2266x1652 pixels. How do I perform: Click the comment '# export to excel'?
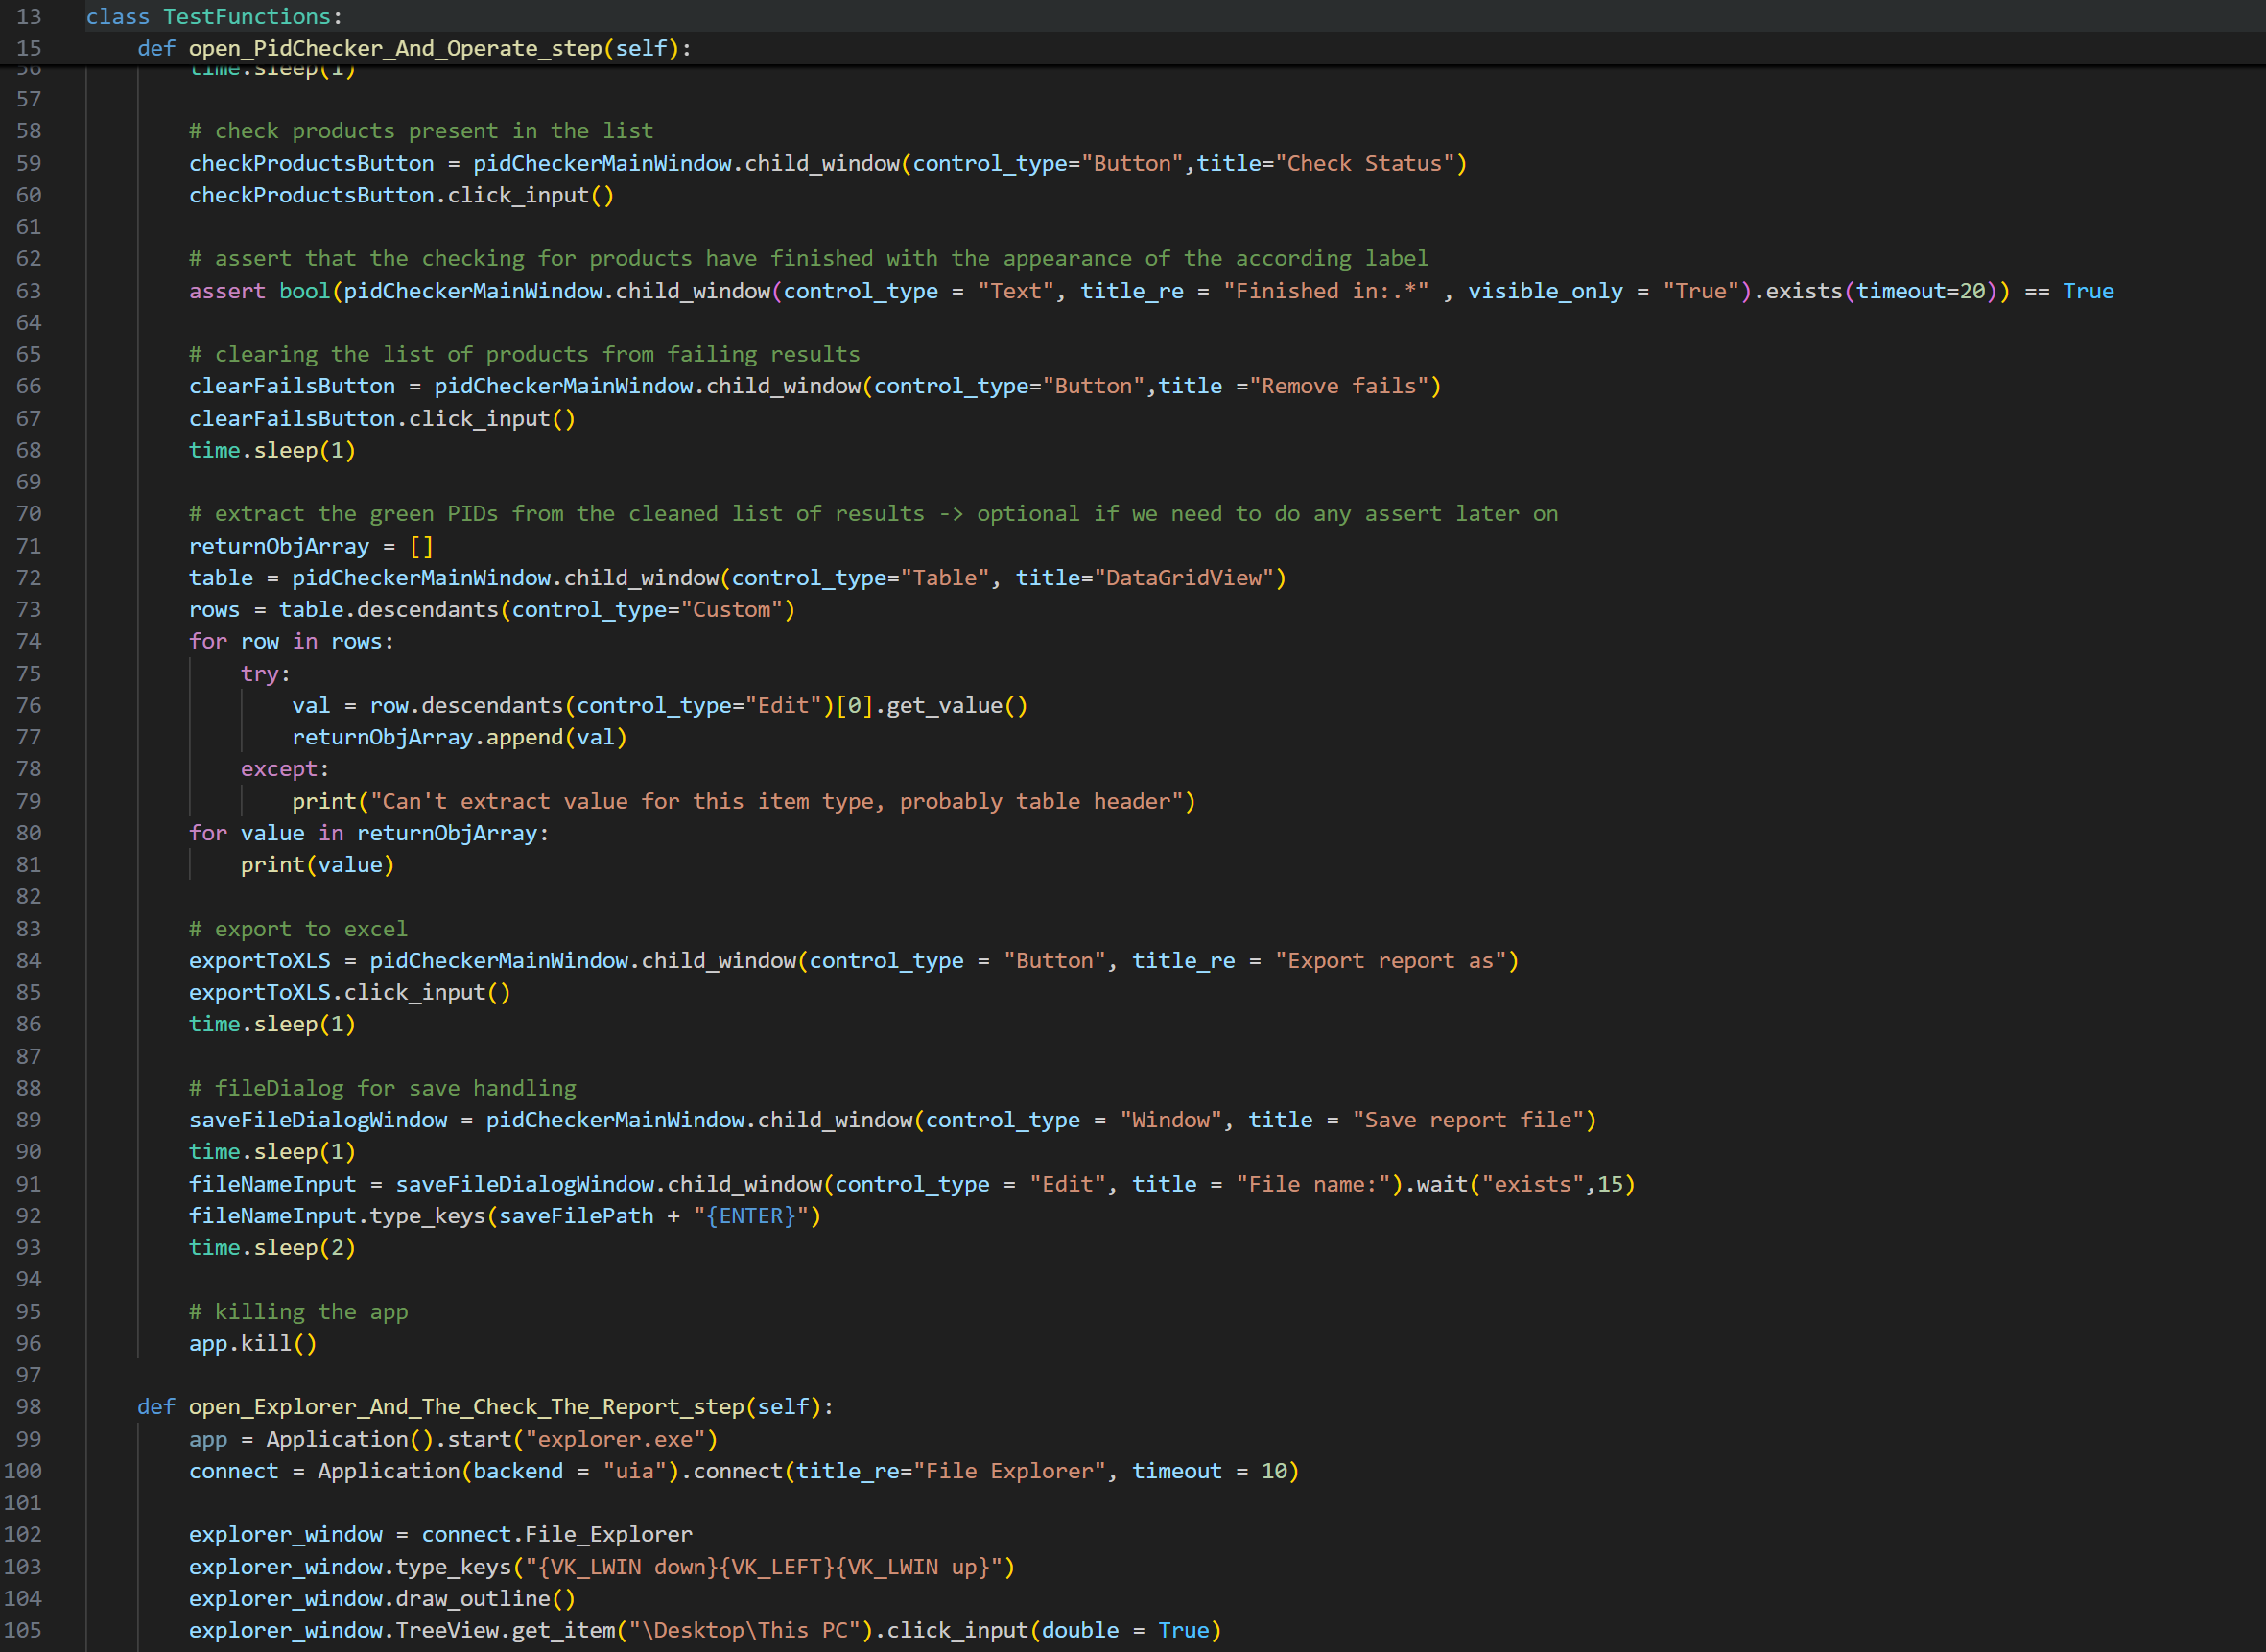tap(298, 929)
